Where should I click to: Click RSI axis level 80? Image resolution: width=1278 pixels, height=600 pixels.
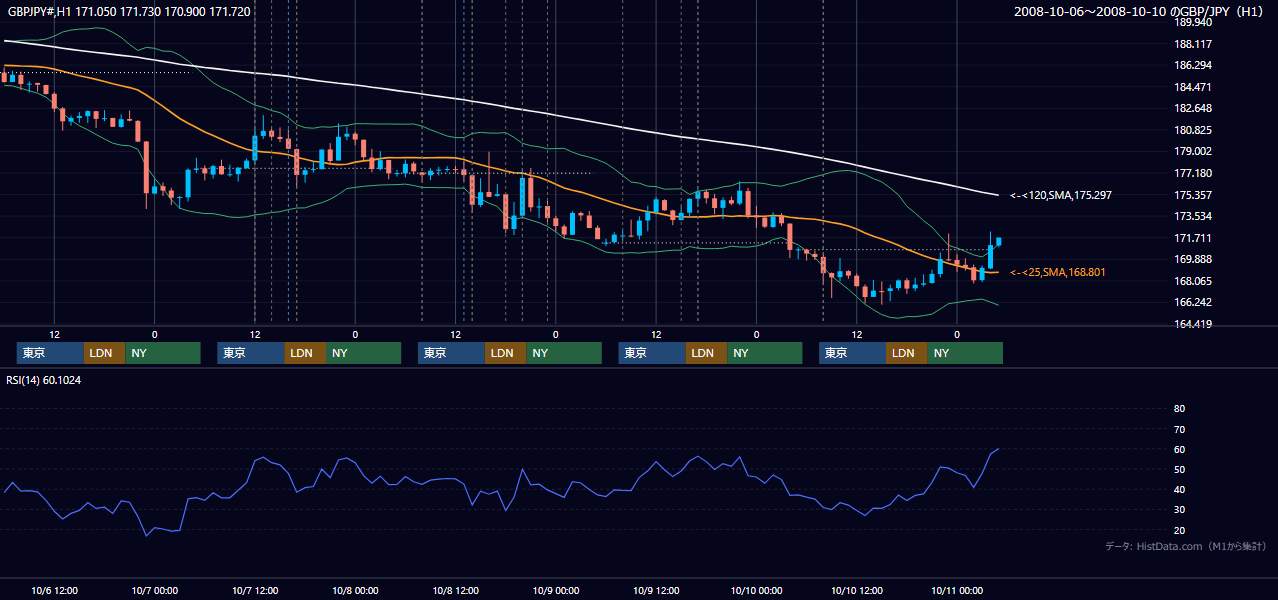[1179, 409]
